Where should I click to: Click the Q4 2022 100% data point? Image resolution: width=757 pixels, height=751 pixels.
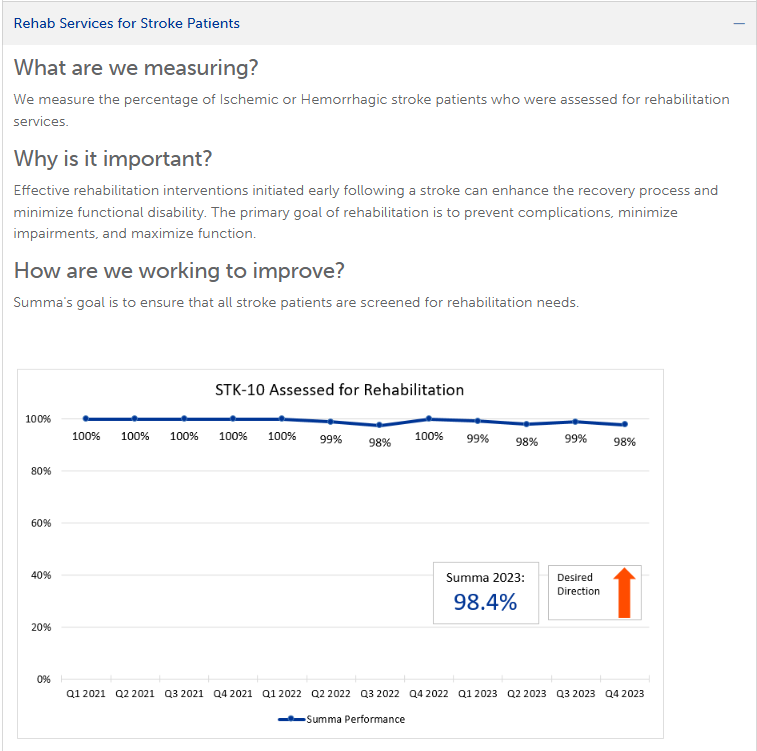point(429,419)
